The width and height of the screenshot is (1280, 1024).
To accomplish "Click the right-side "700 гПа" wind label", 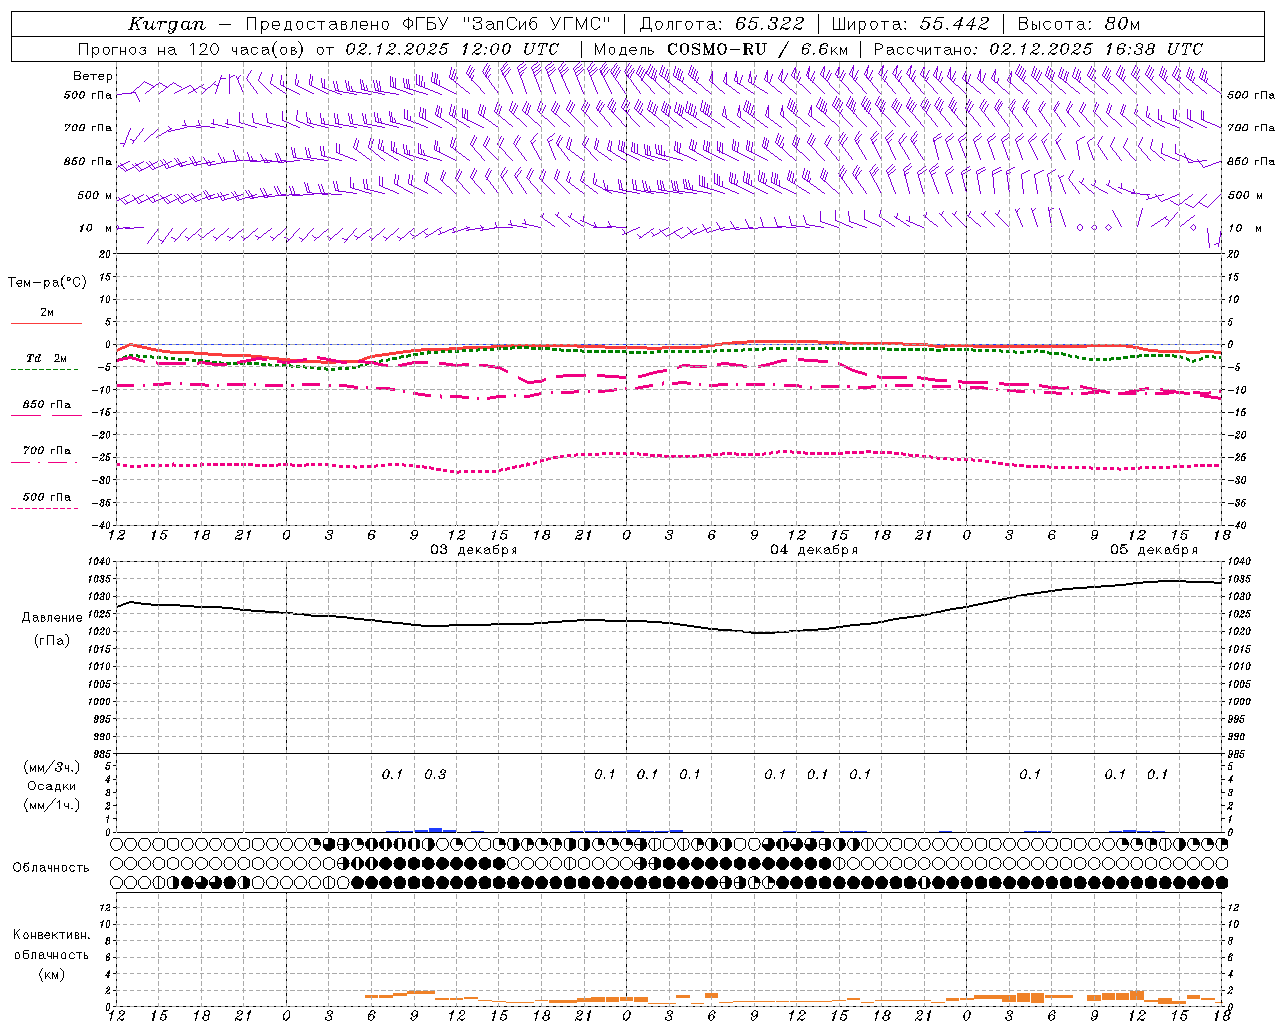I will pyautogui.click(x=1251, y=128).
